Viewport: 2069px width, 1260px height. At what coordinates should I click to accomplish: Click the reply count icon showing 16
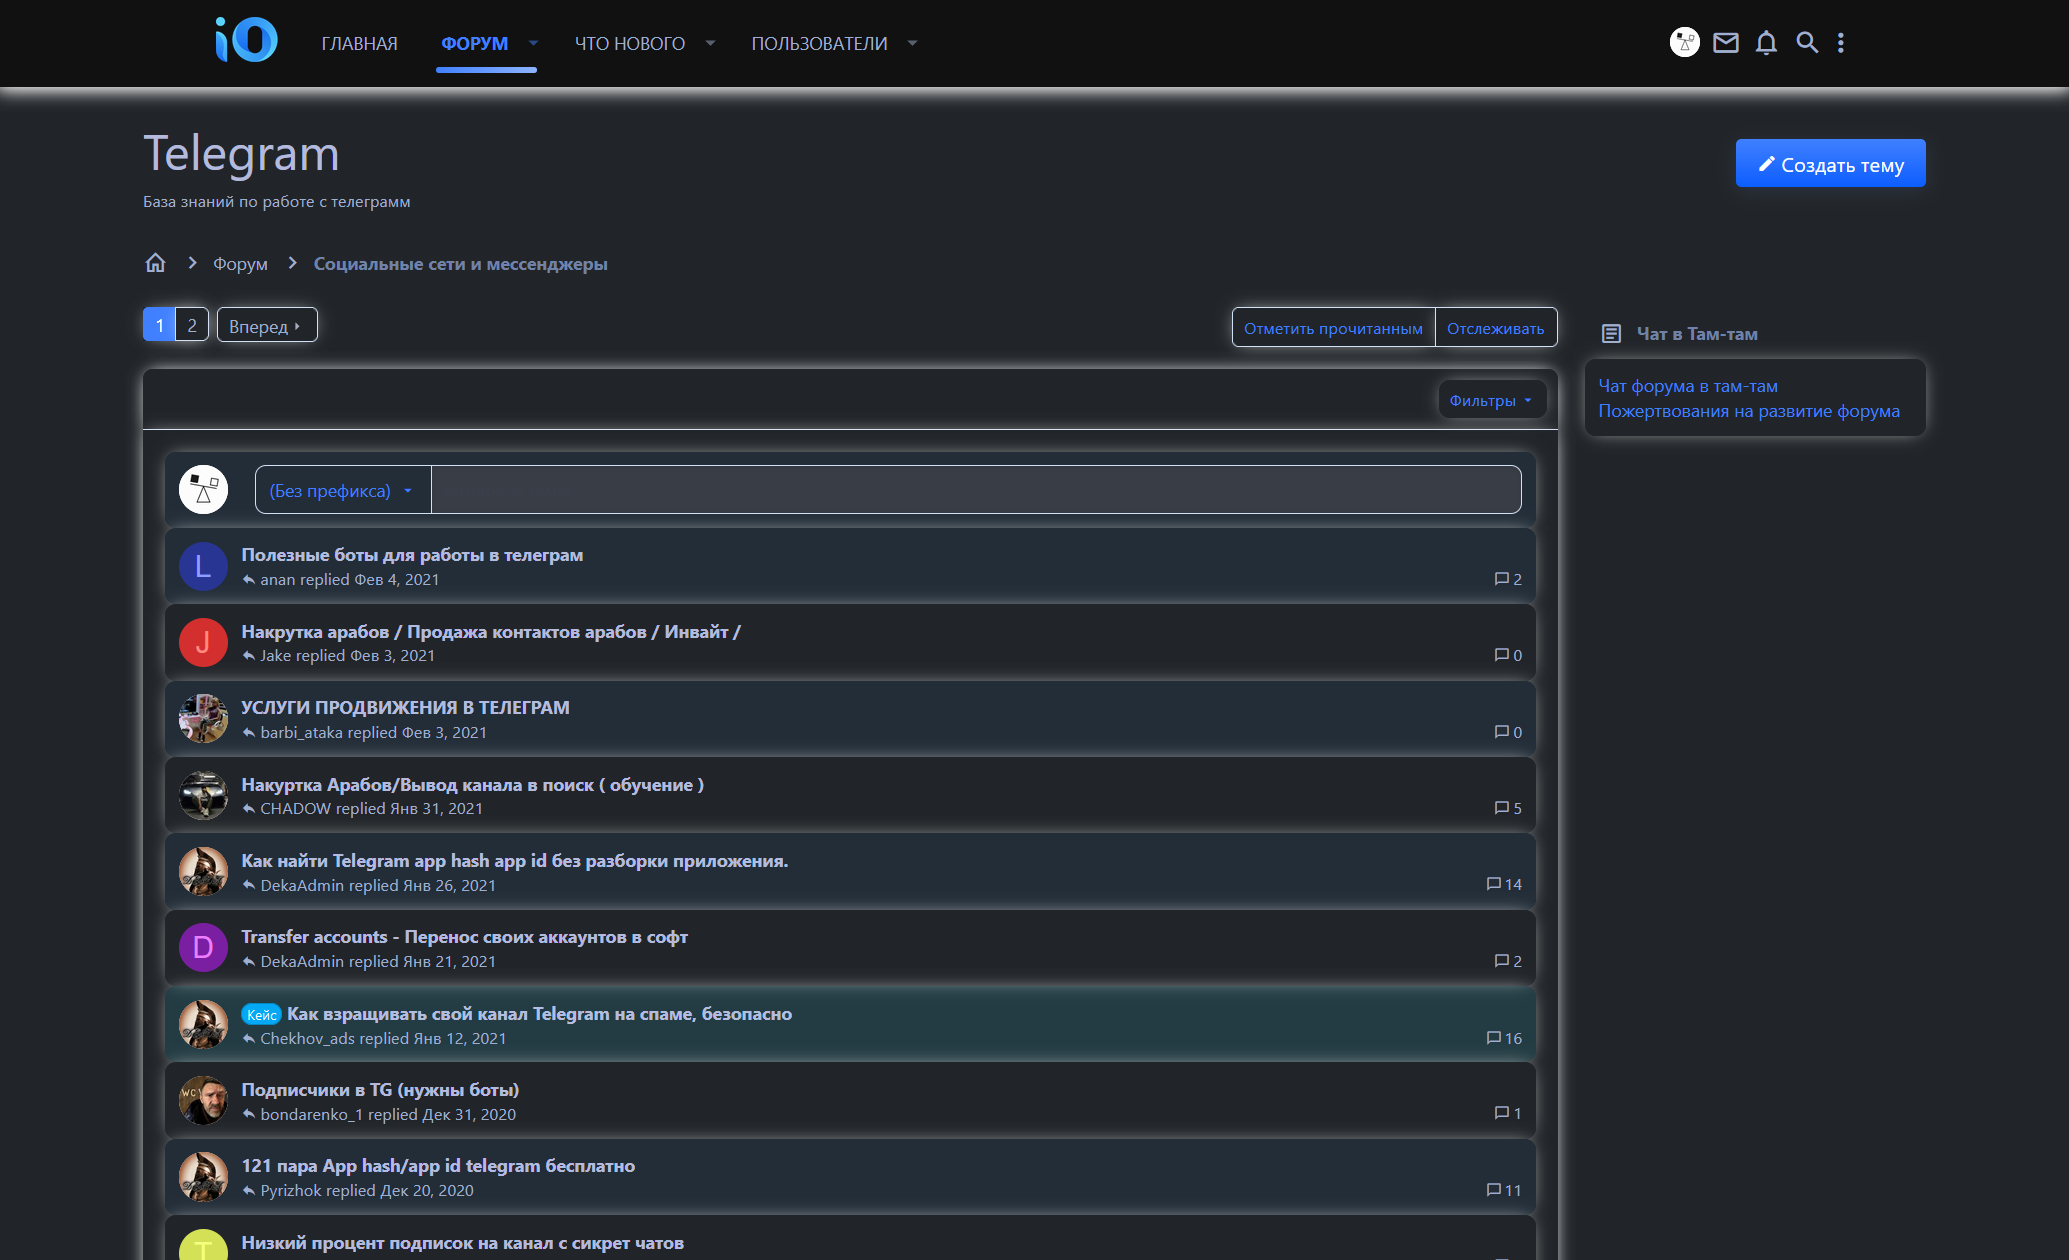(x=1494, y=1038)
